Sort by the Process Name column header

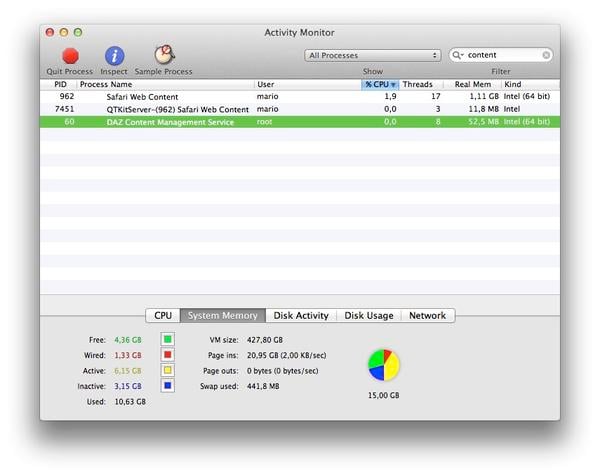pos(165,84)
